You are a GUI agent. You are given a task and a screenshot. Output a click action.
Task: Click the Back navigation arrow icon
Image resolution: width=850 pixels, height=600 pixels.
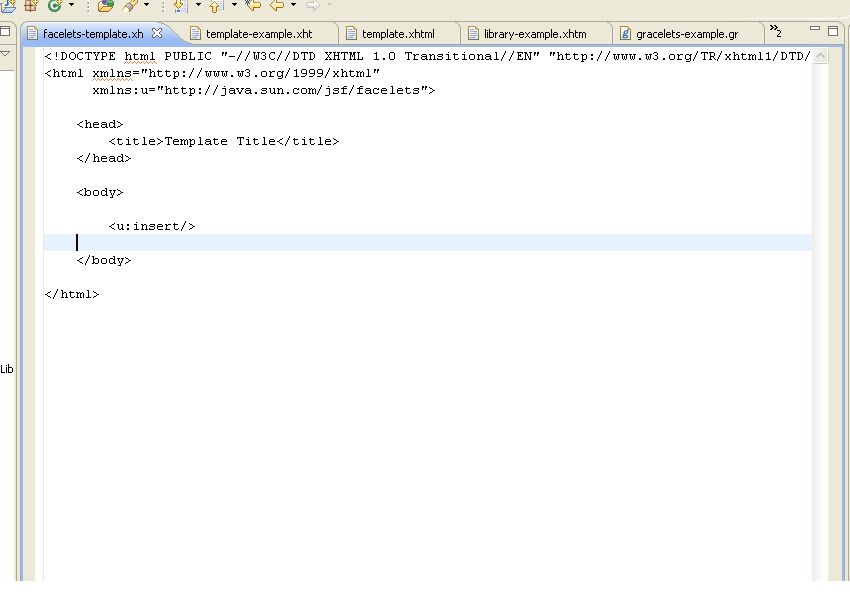tap(277, 6)
